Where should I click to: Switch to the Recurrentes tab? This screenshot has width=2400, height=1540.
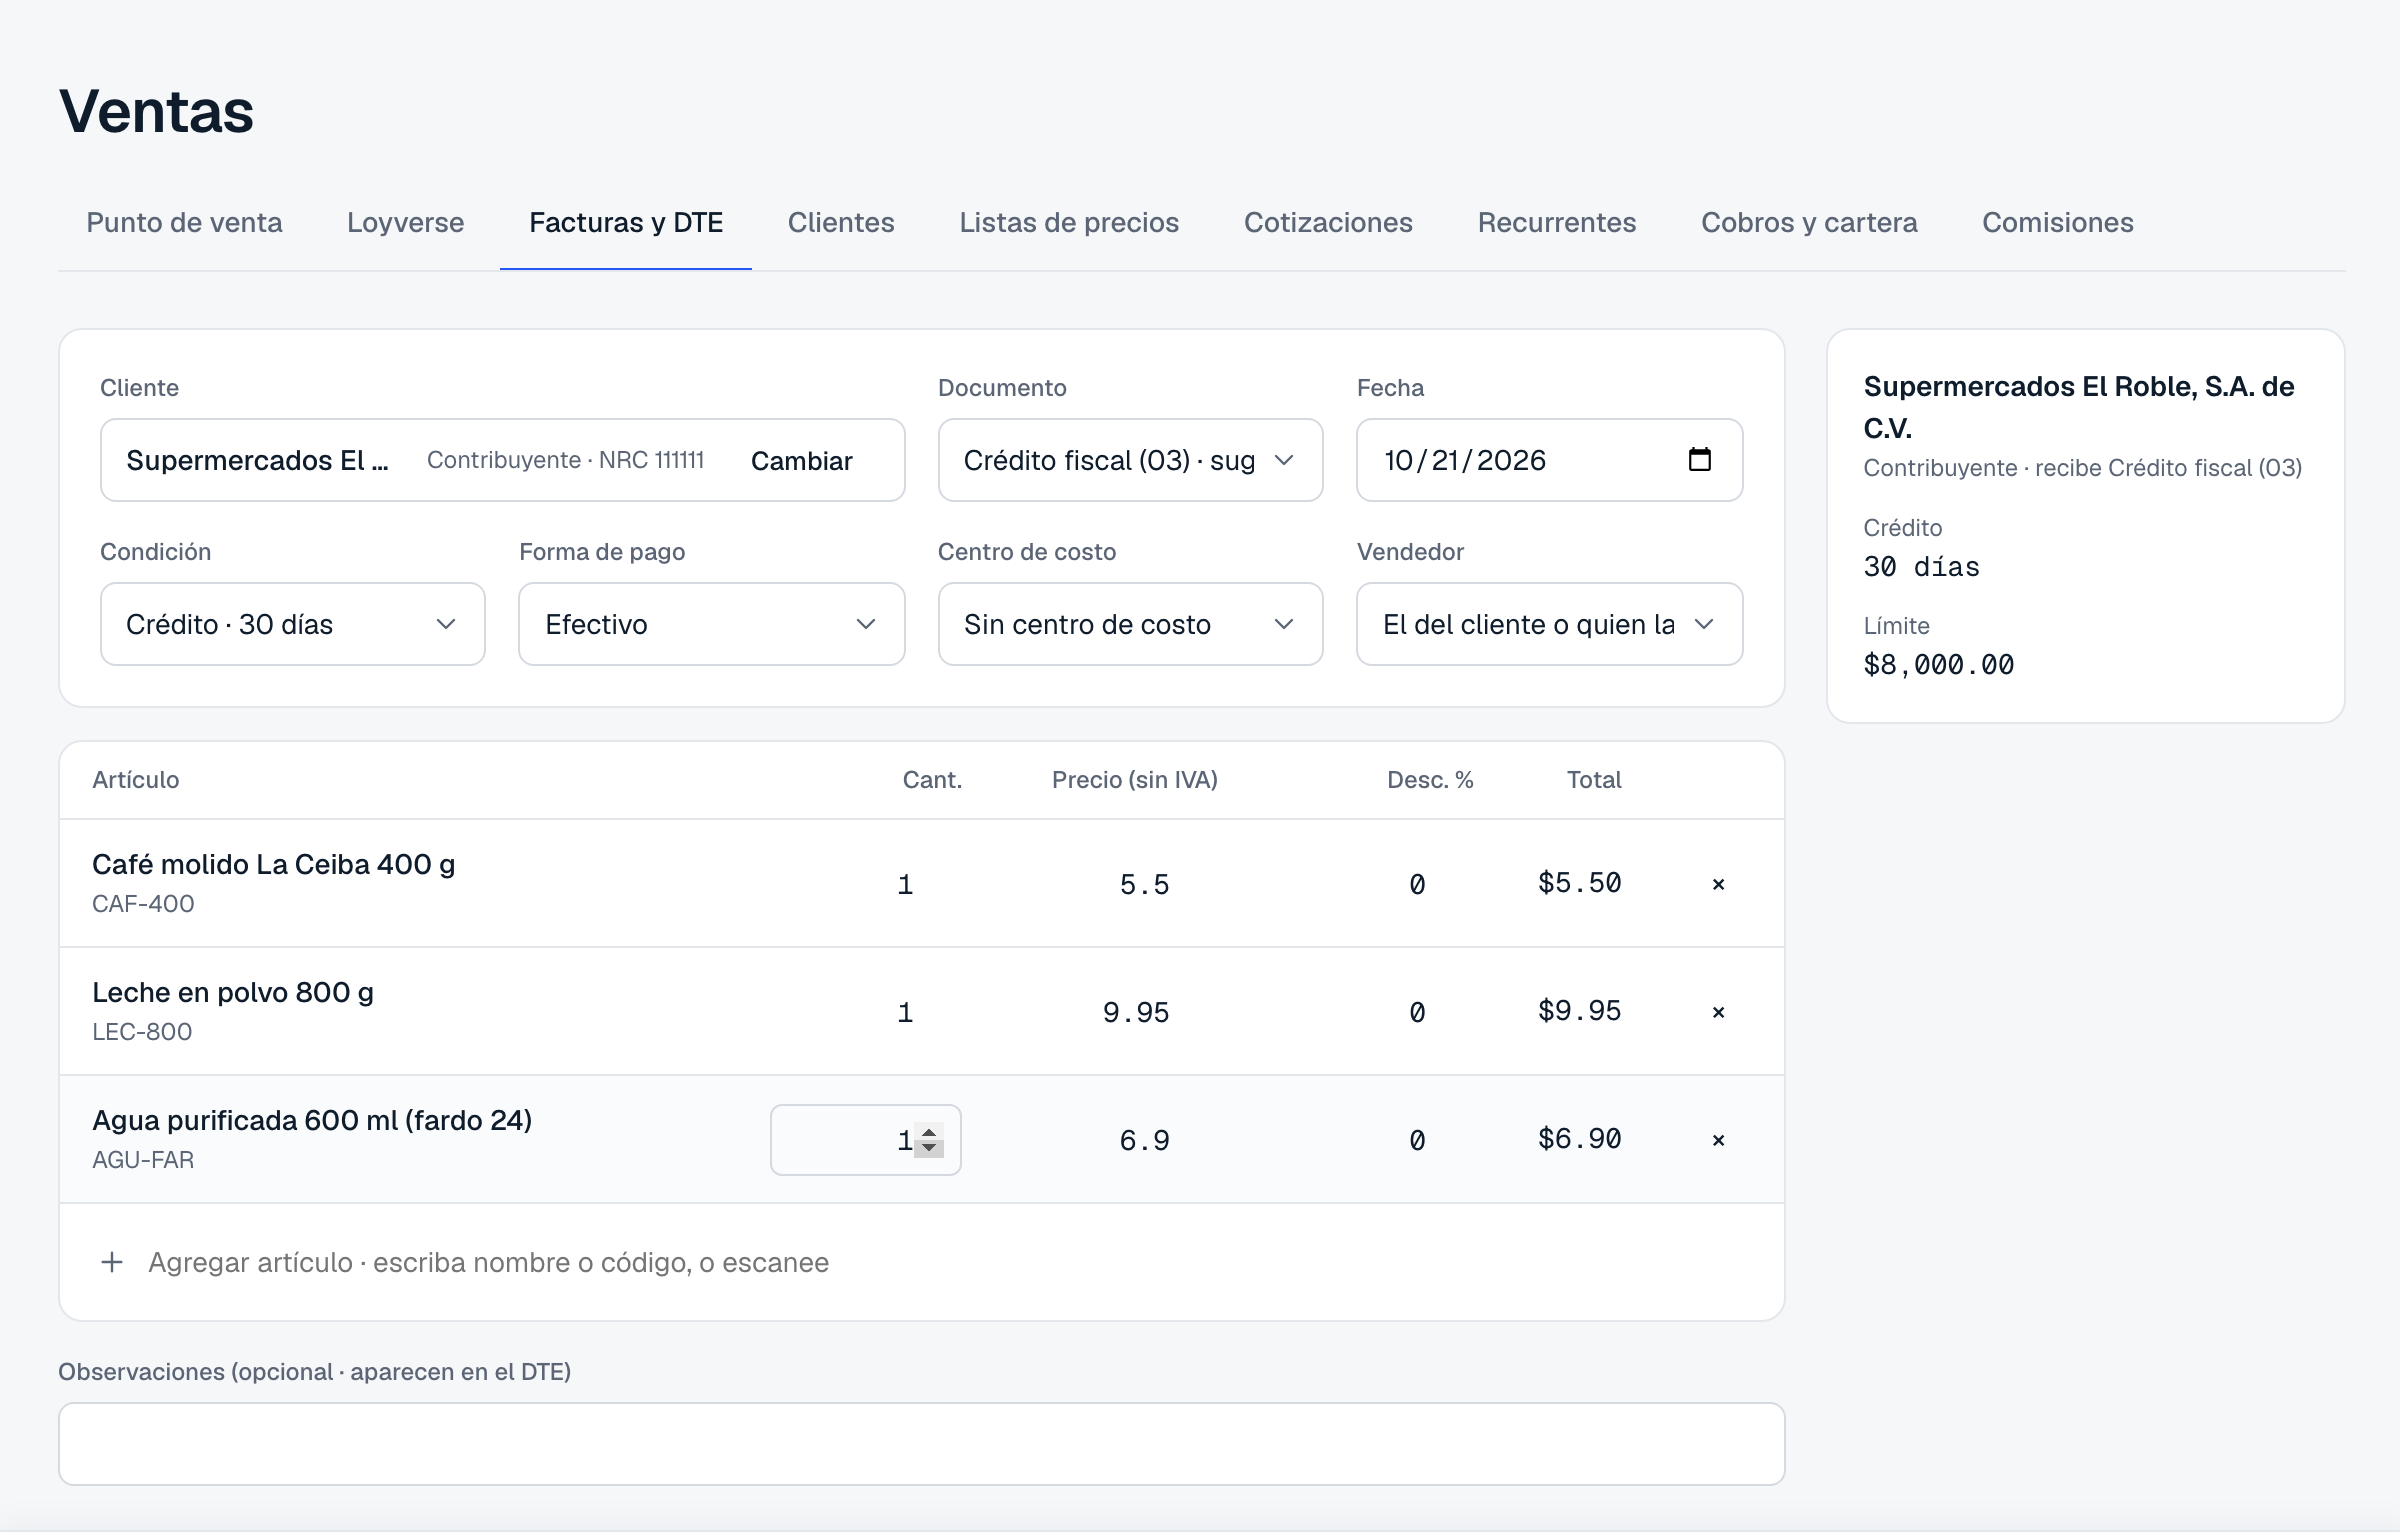point(1557,222)
